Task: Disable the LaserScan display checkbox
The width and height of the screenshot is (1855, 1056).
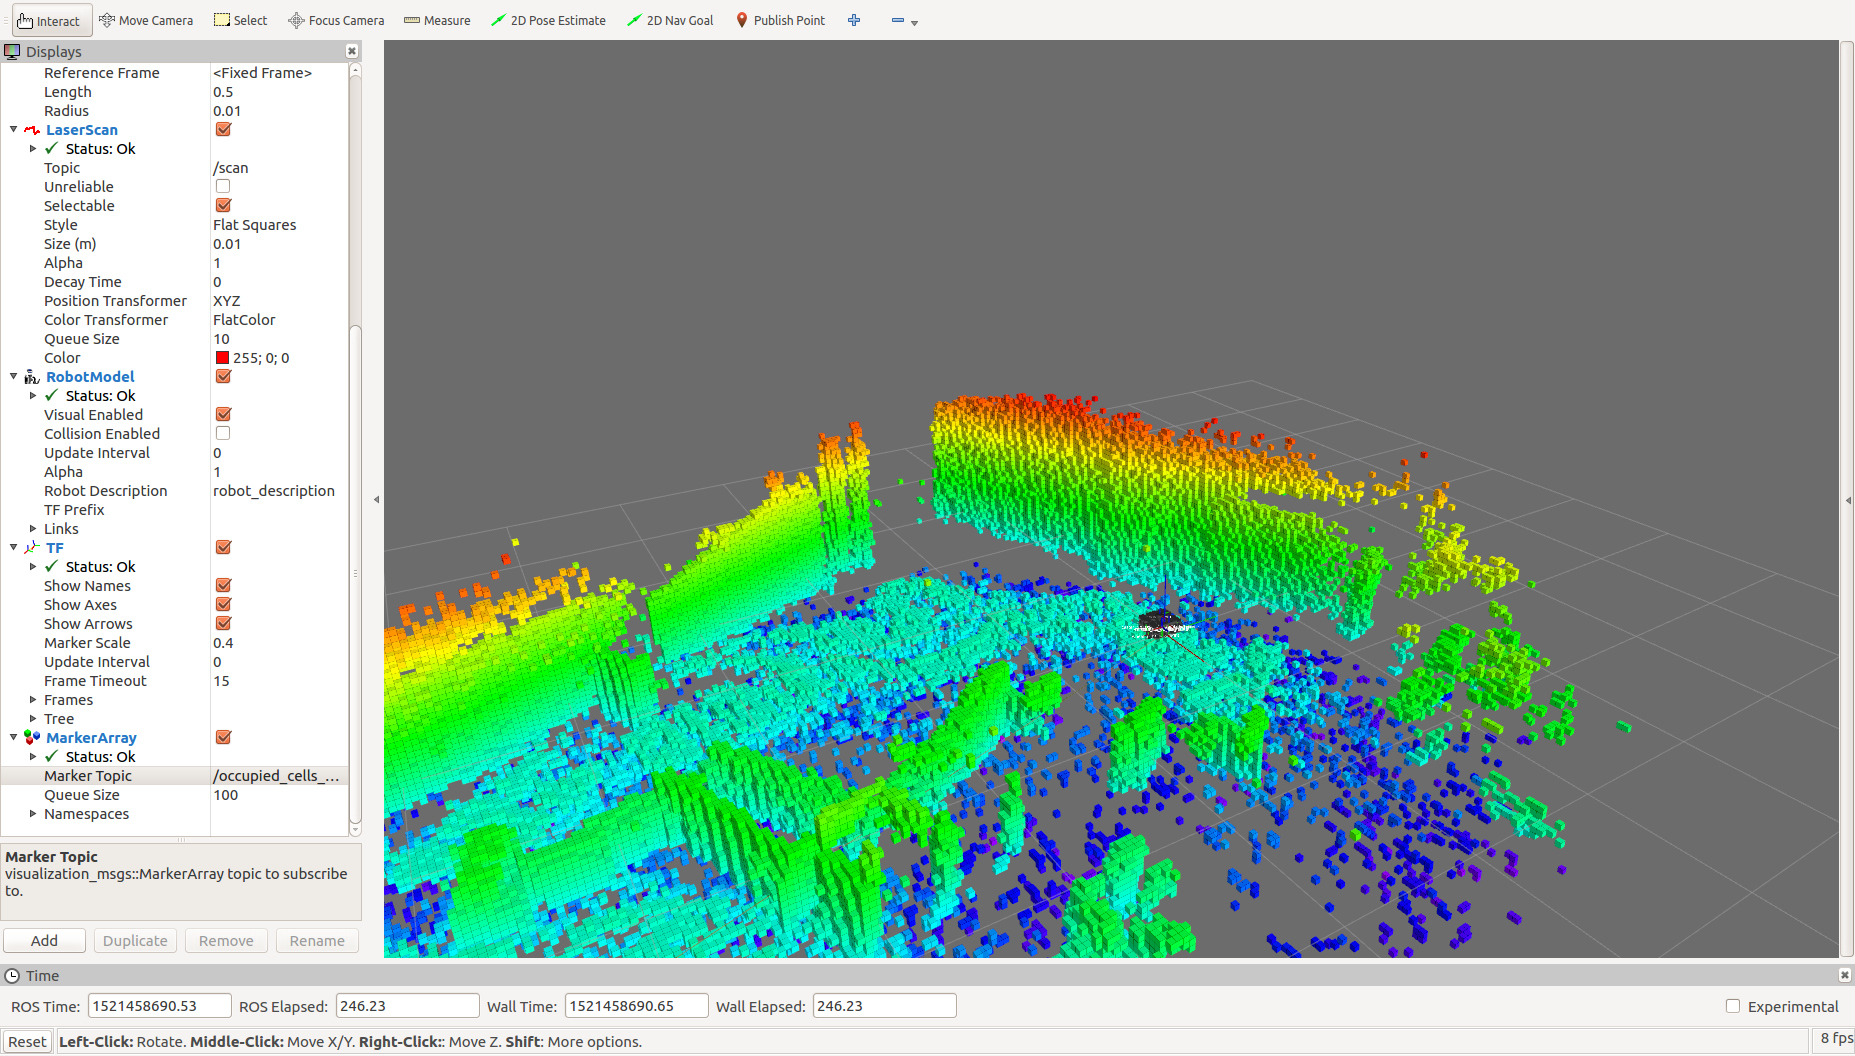Action: click(x=223, y=130)
